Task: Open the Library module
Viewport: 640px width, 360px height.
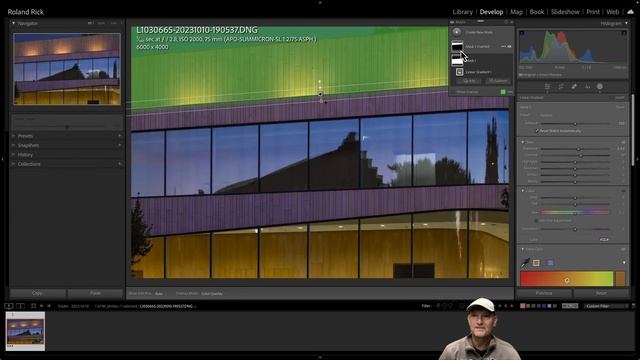Action: click(x=462, y=12)
